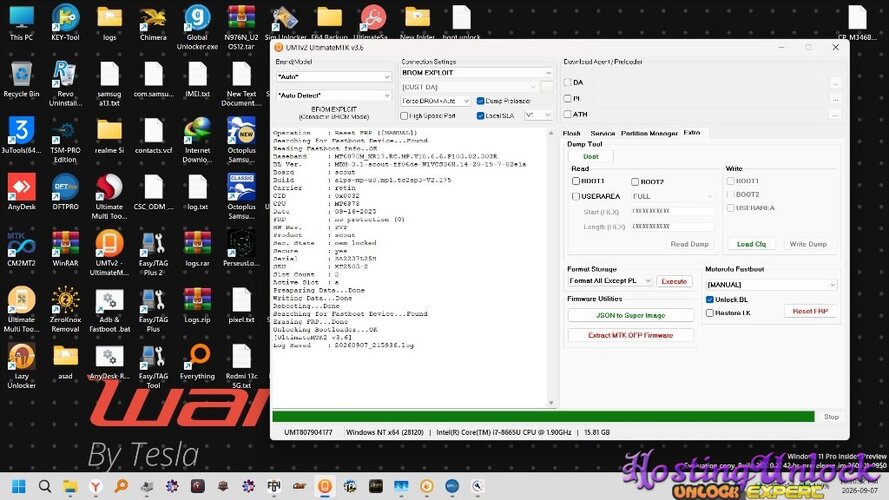Open Lazy Unlocker desktop shortcut
889x500 pixels.
[22, 366]
